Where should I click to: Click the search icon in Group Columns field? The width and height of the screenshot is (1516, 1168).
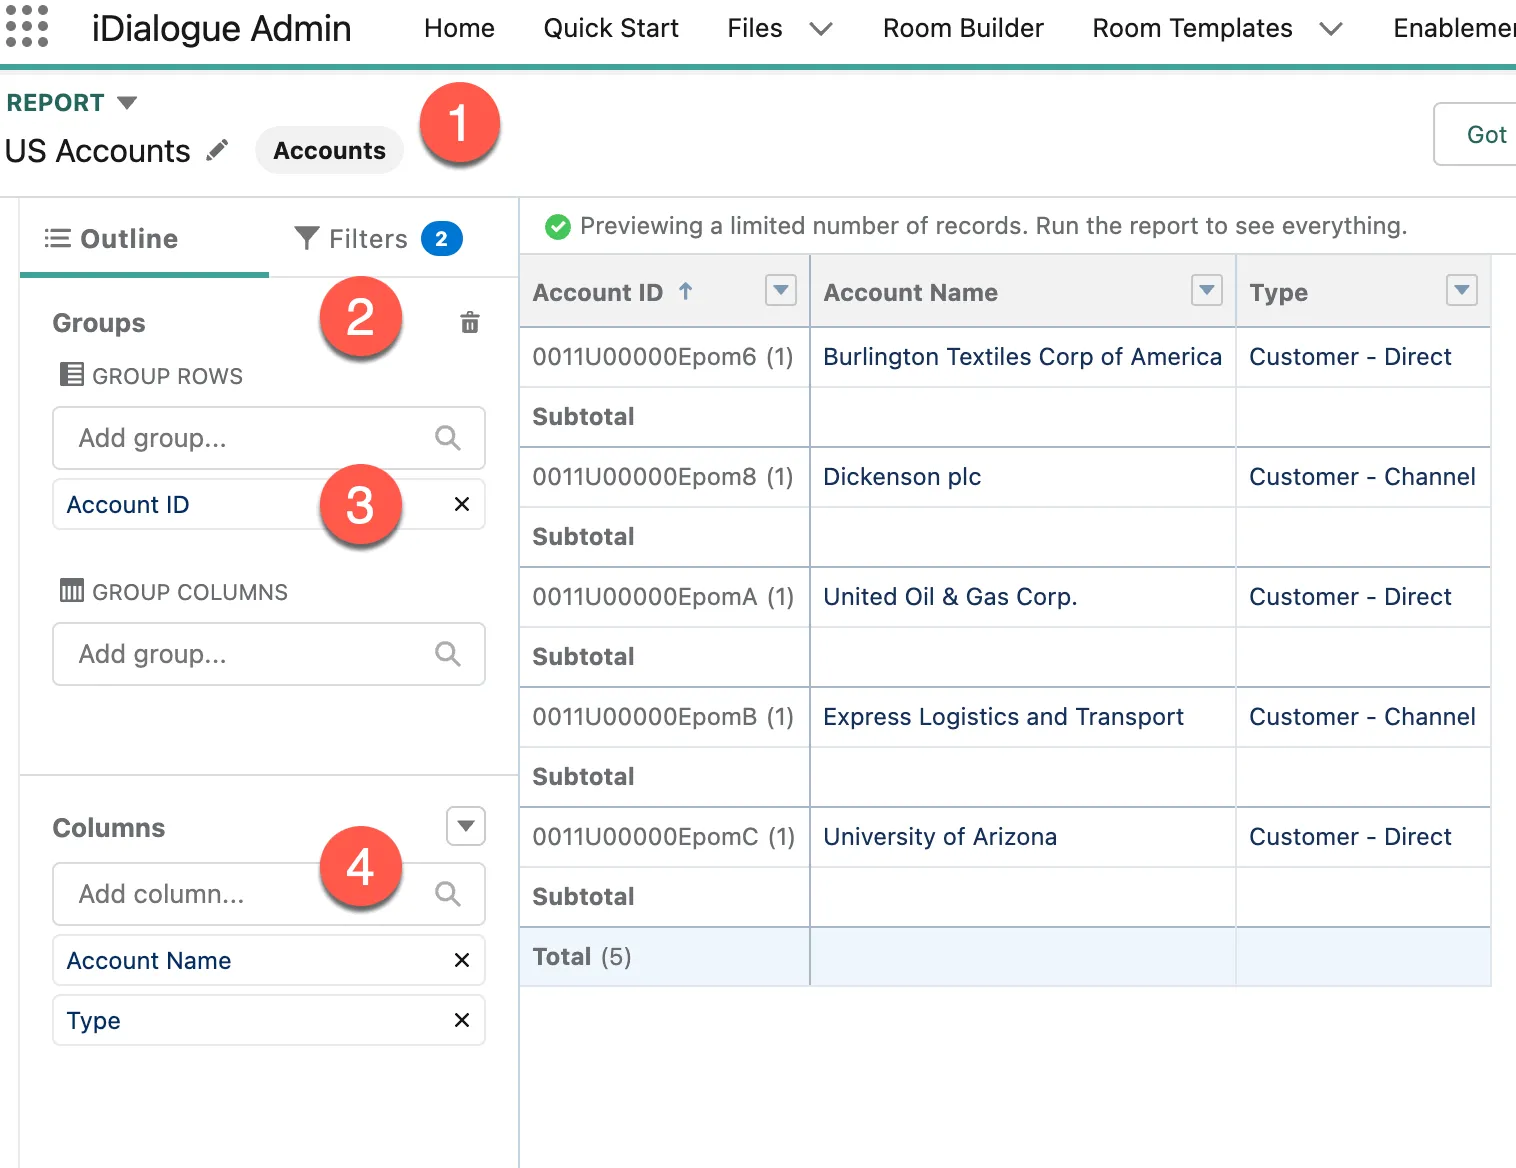tap(448, 653)
